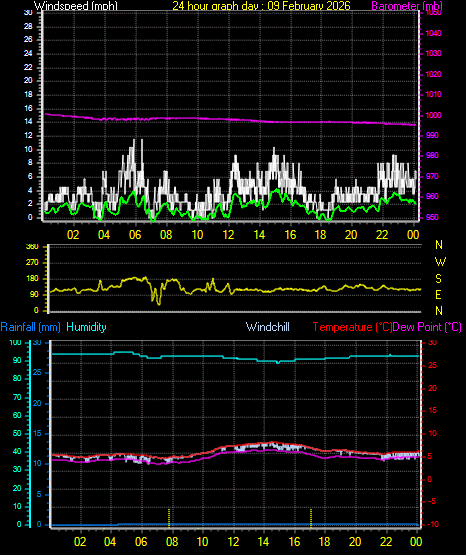The image size is (466, 555).
Task: Click the 24 windspeed axis value
Action: click(28, 53)
